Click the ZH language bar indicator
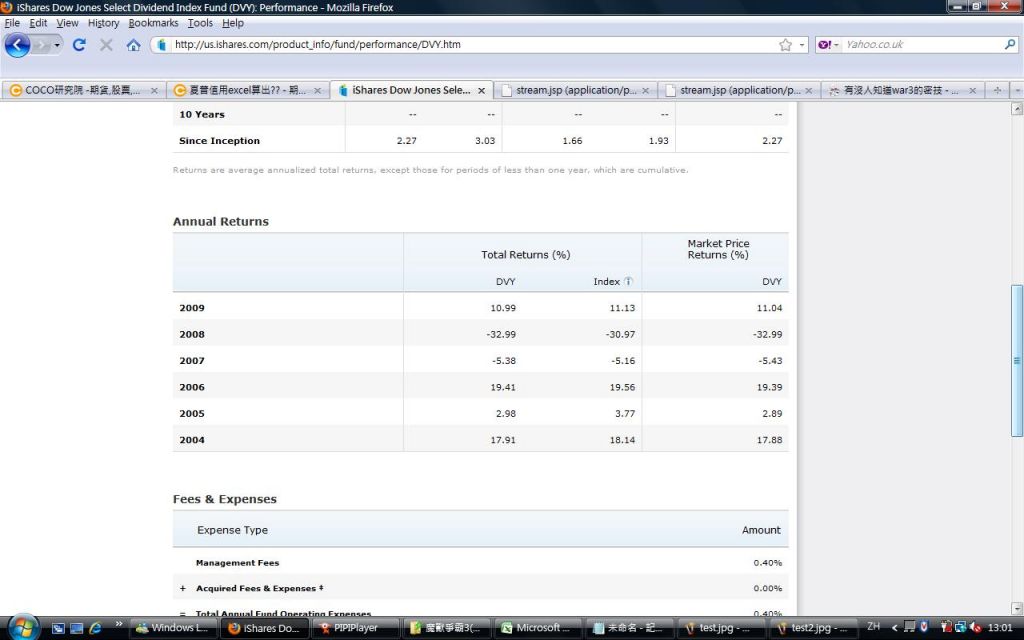Viewport: 1024px width, 640px height. pos(874,627)
